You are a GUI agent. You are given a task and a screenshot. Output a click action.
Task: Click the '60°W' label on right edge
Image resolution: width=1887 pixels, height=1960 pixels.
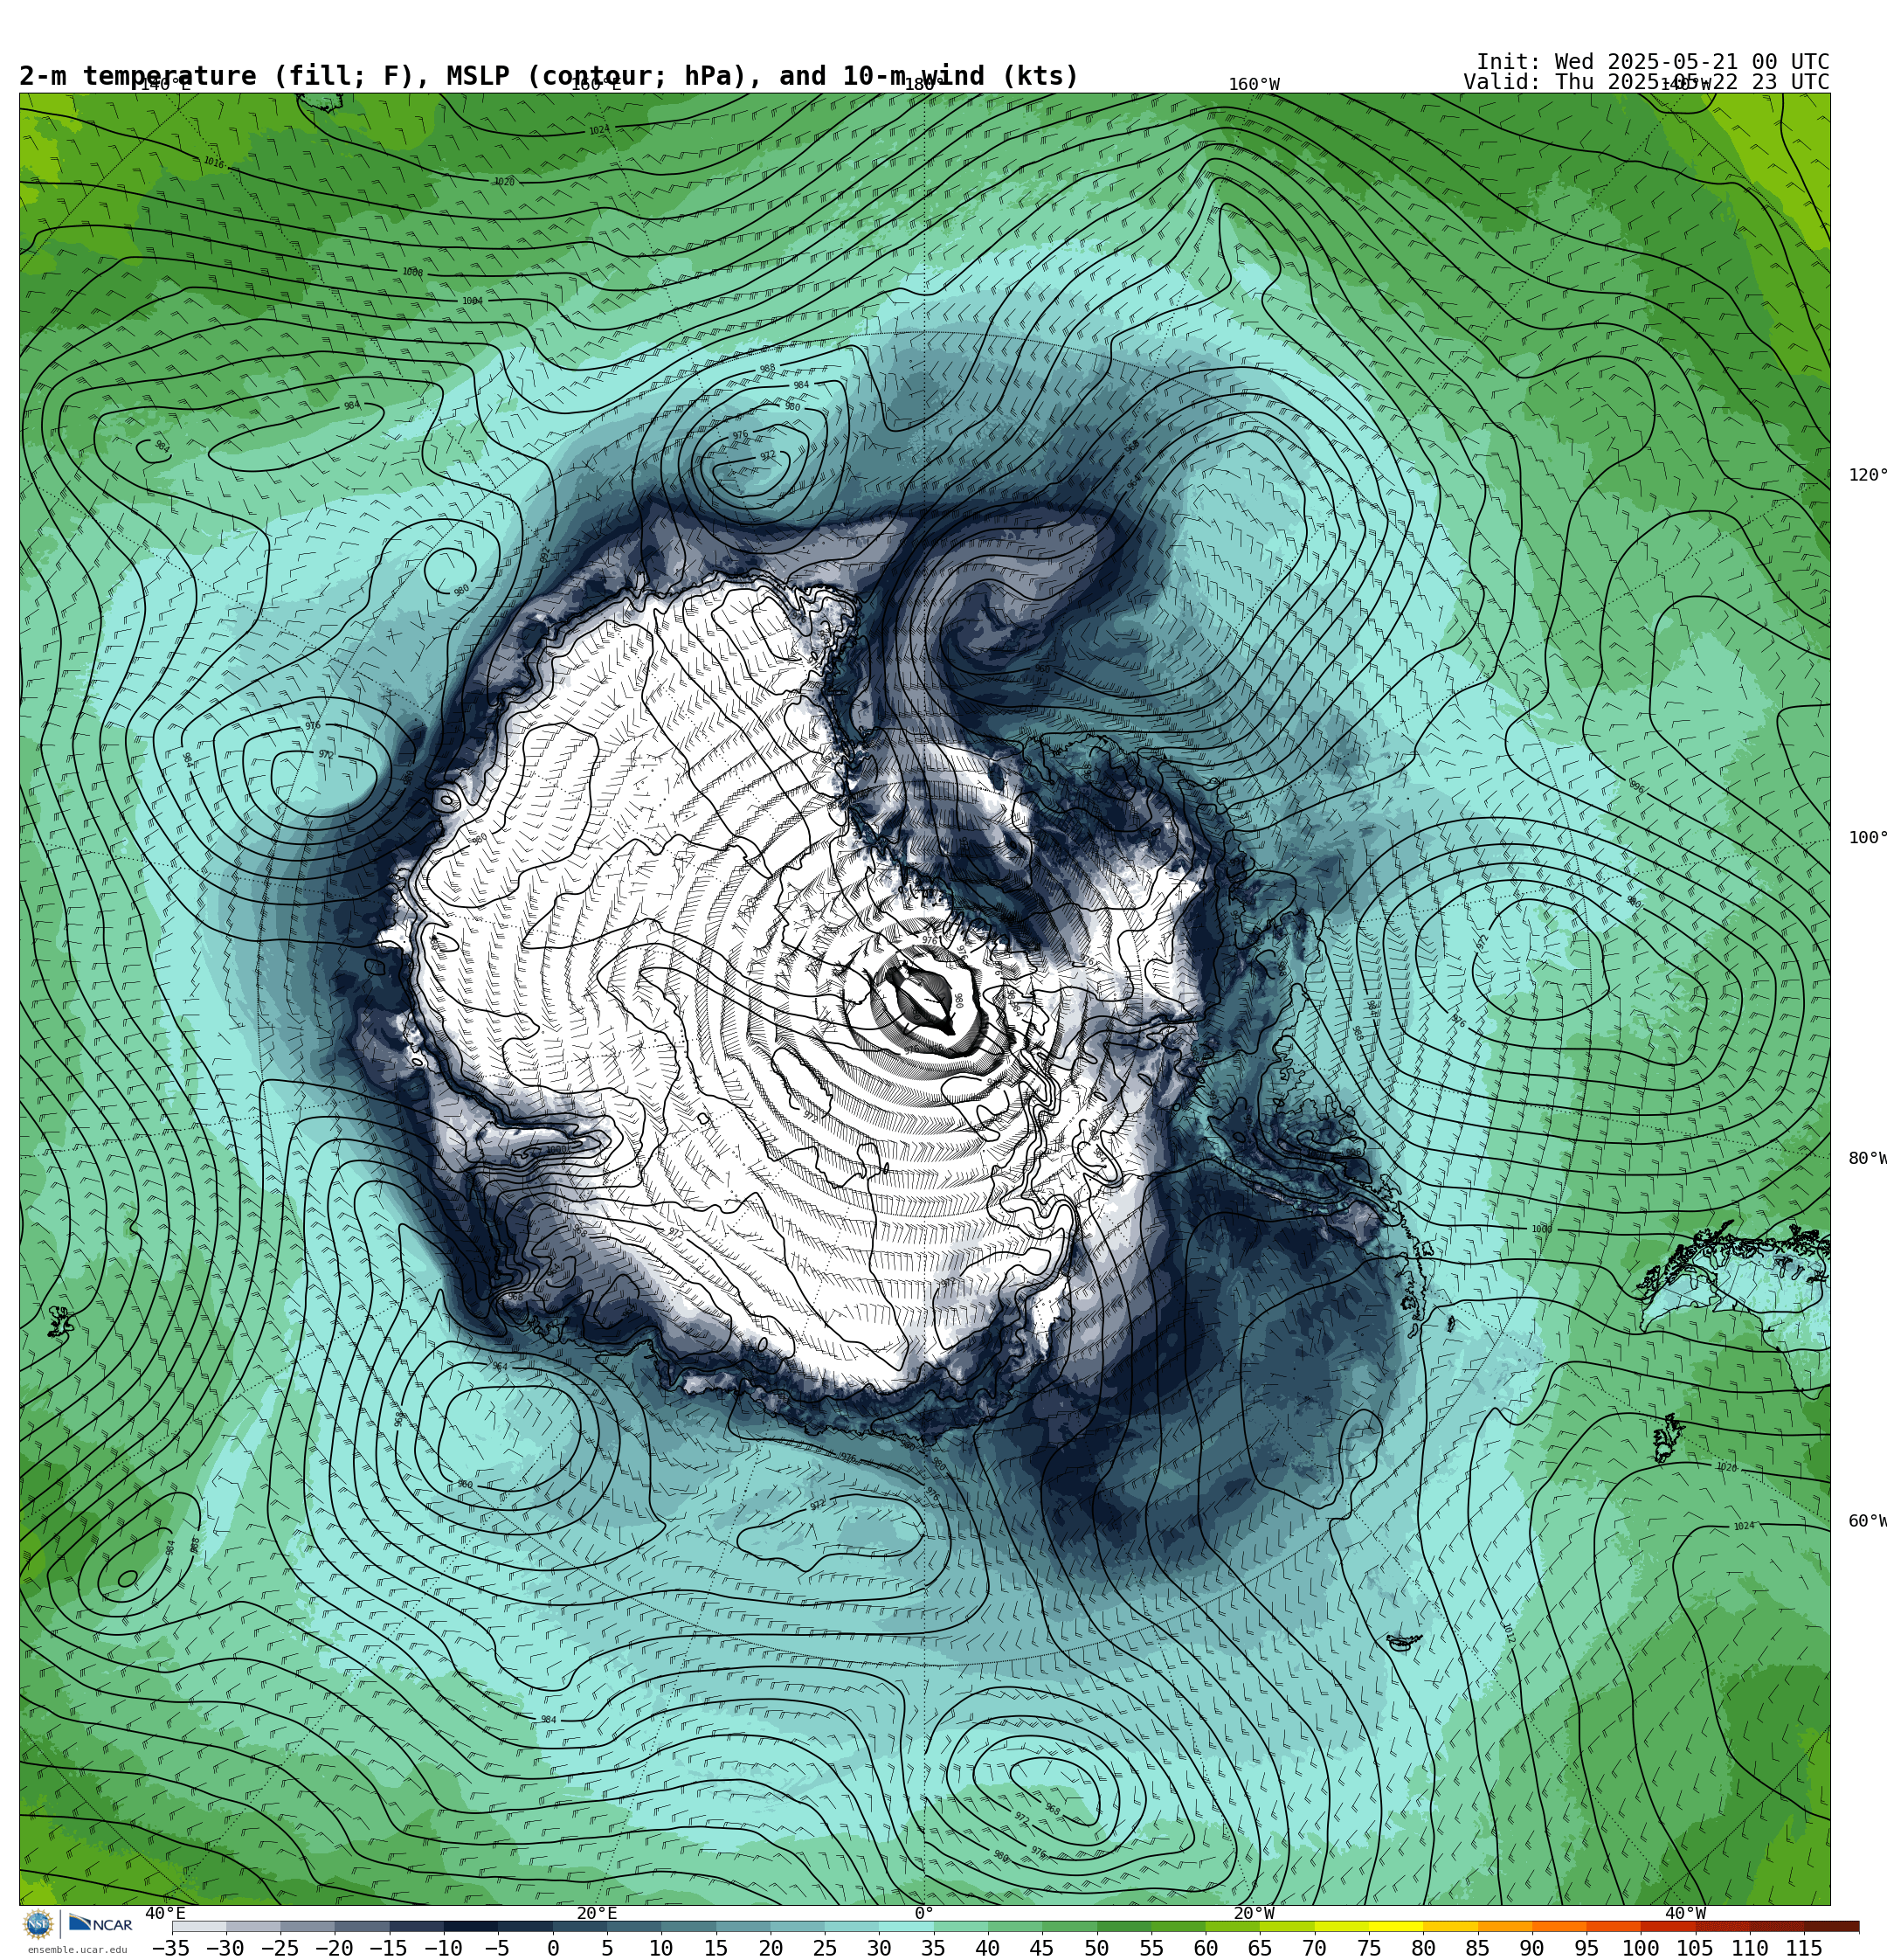click(1867, 1521)
